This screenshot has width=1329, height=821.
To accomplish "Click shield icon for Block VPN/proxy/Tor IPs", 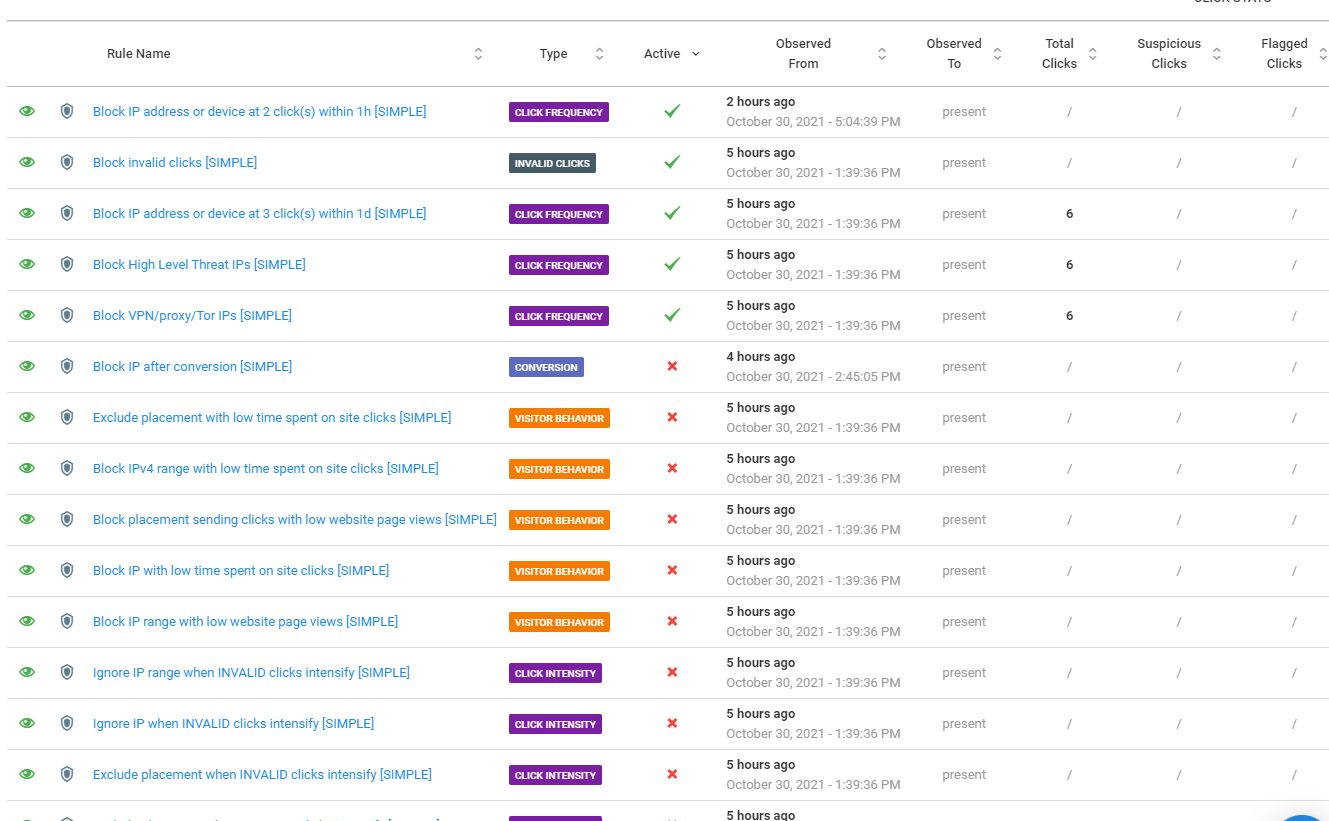I will click(67, 315).
